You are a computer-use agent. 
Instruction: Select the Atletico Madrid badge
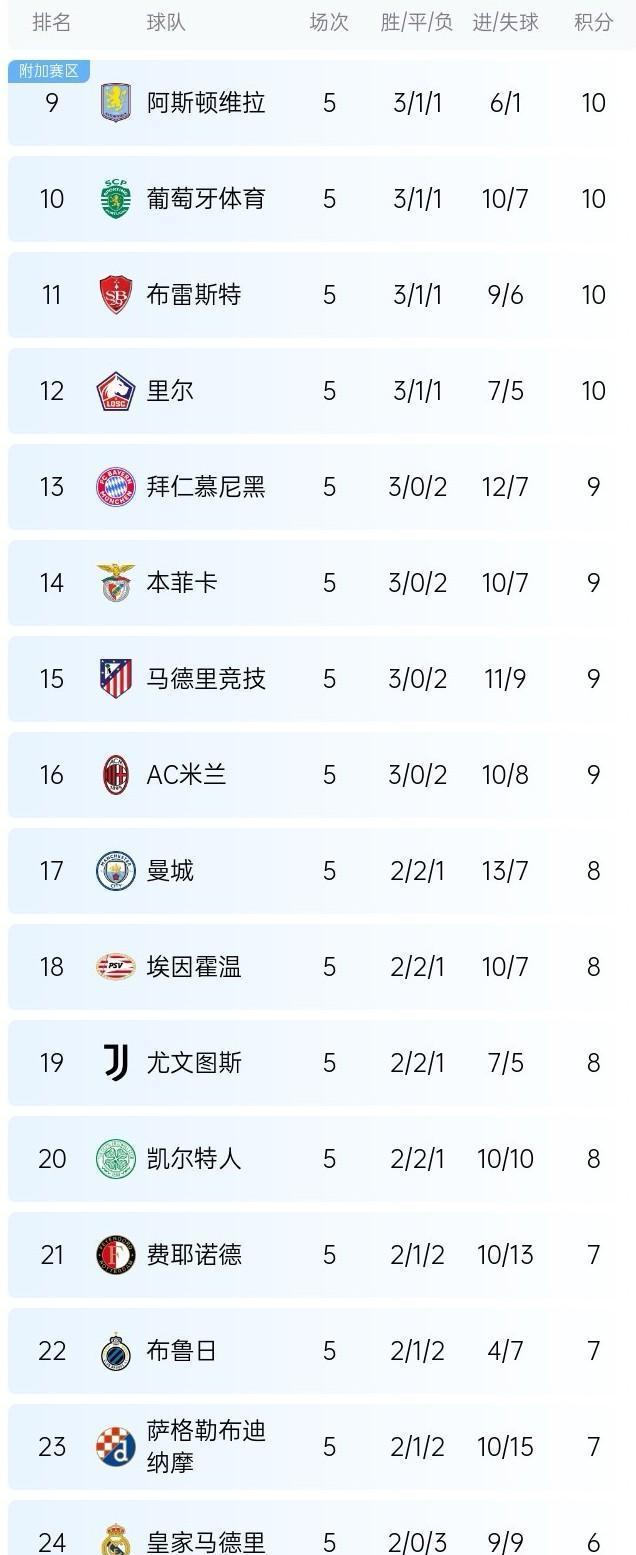(116, 679)
